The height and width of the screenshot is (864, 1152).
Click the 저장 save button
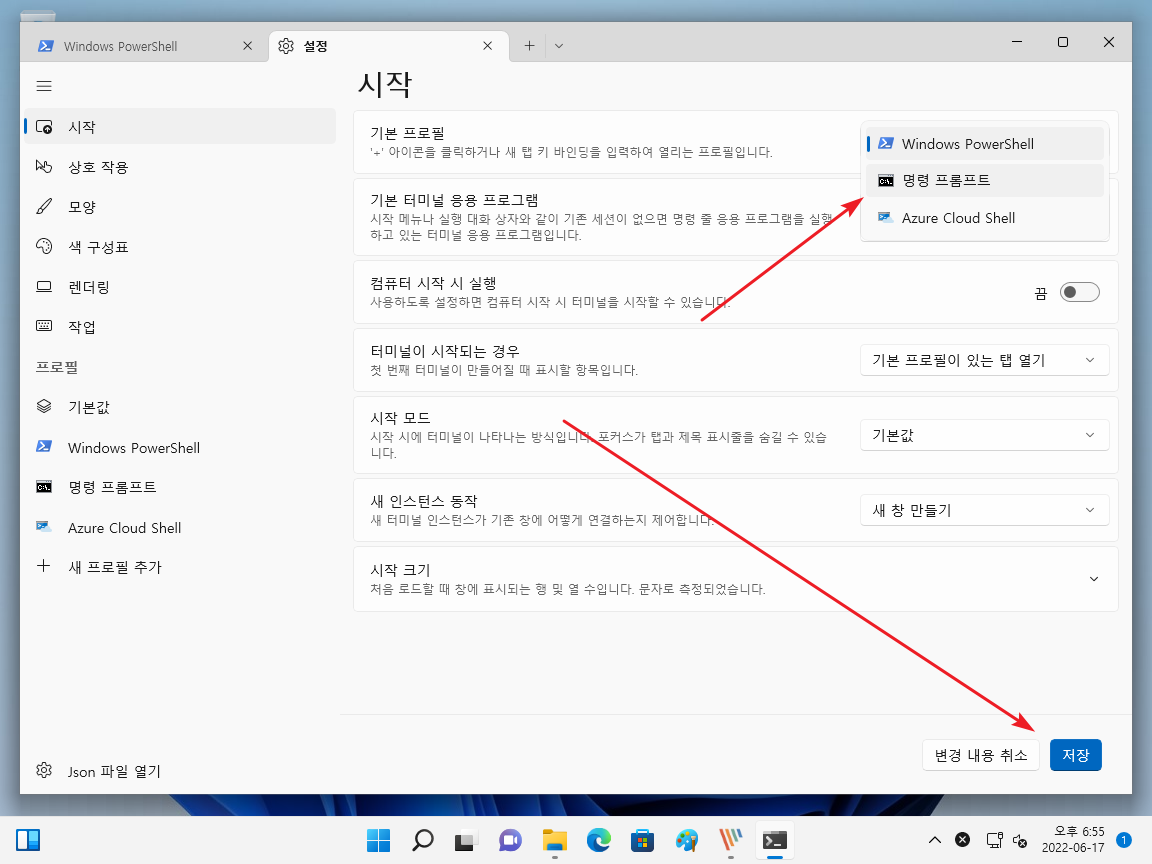tap(1076, 755)
